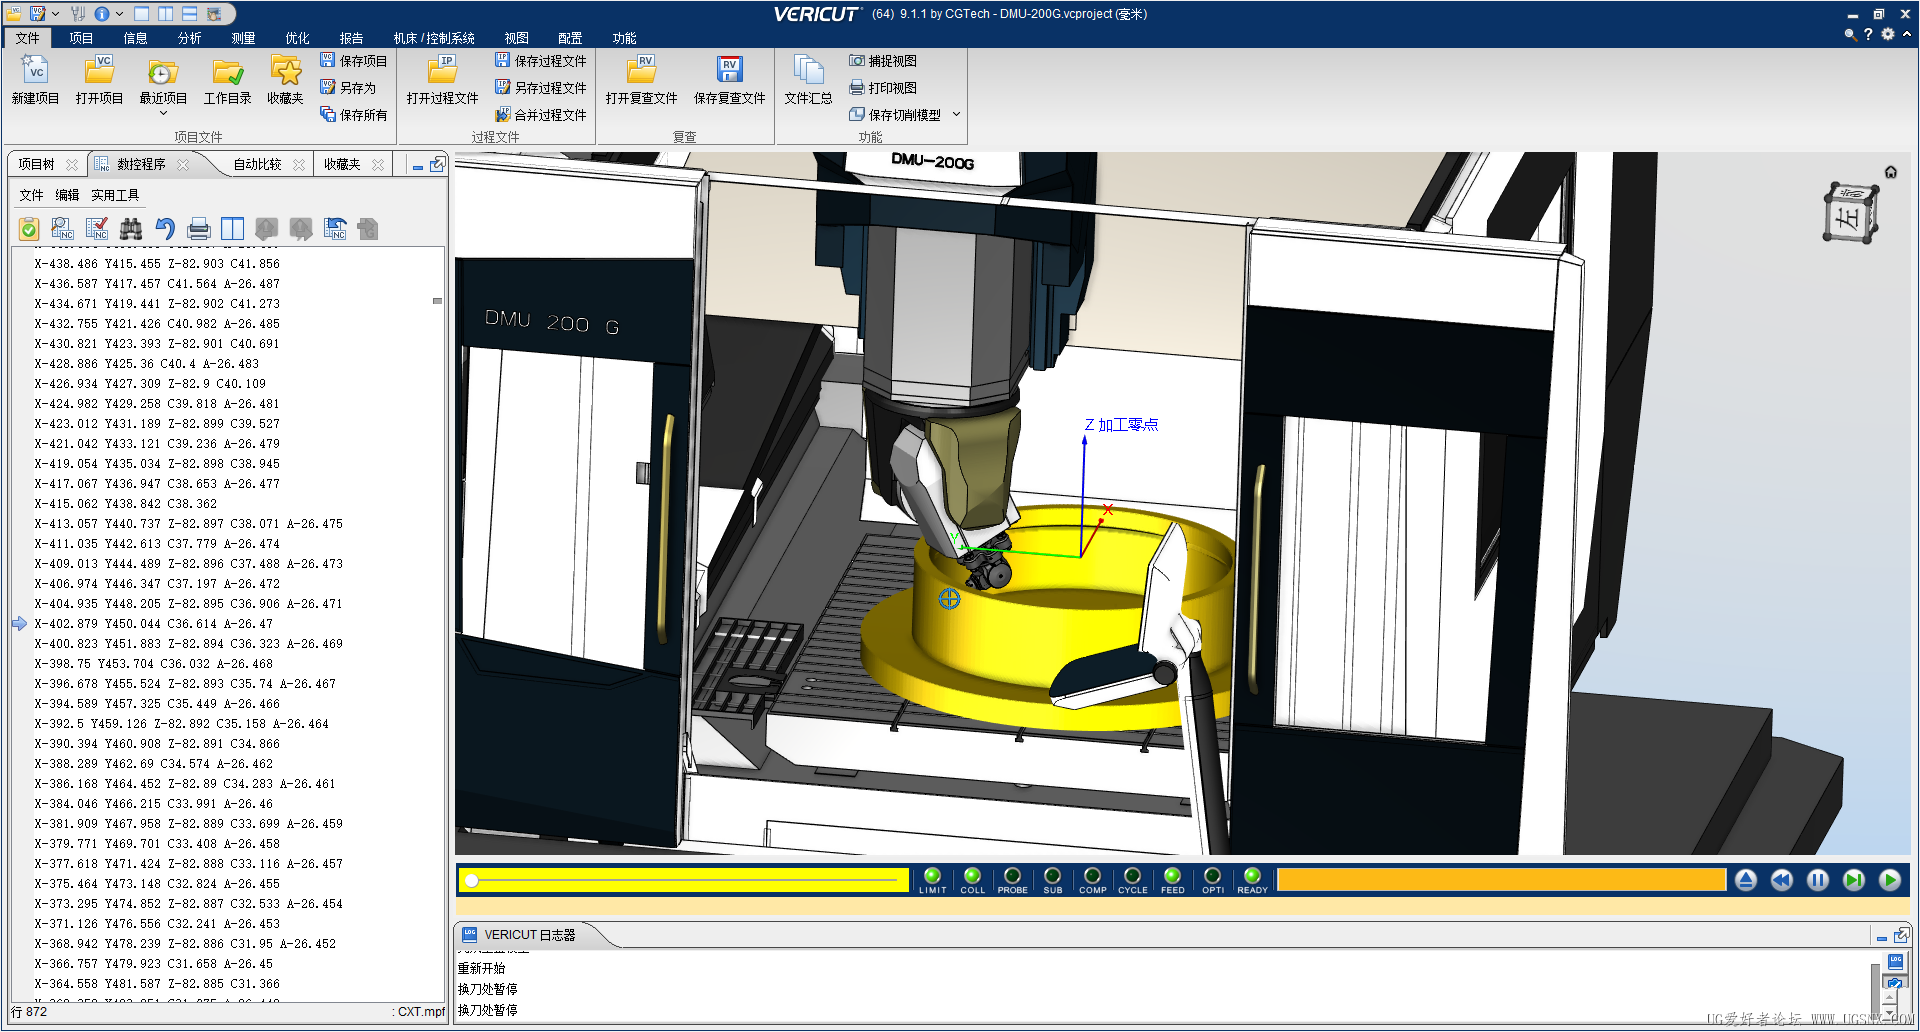Screen dimensions: 1920x1032
Task: Open the 收藏夹 favorites ribbon icon
Action: click(x=285, y=70)
